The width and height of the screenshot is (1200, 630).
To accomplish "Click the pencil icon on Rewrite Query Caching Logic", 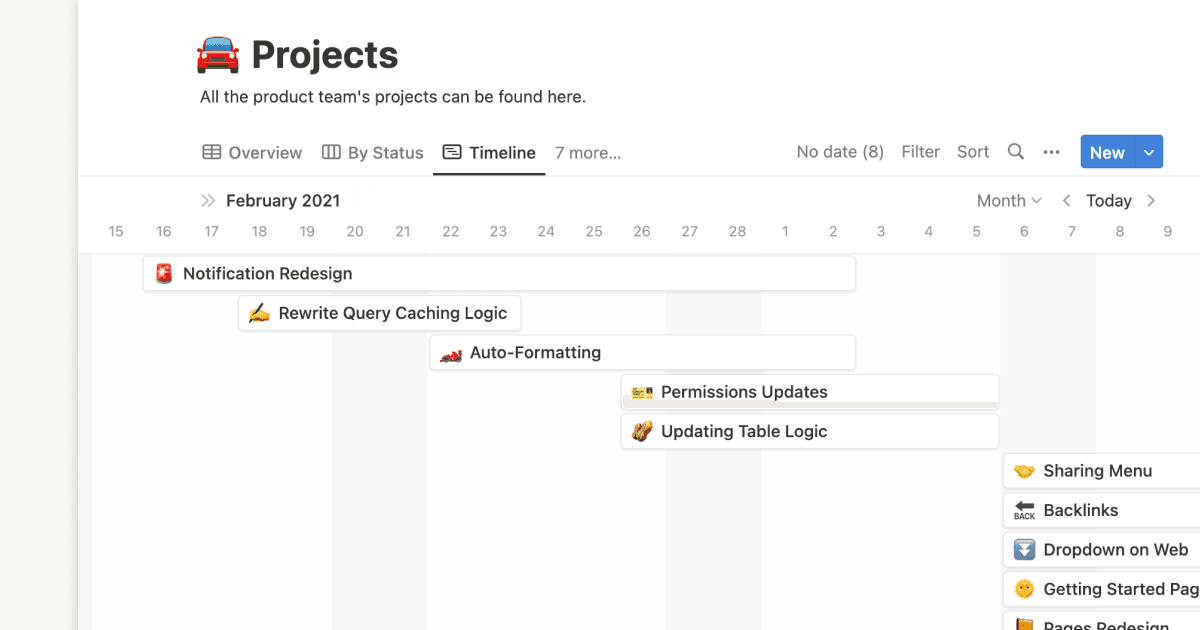I will tap(258, 312).
